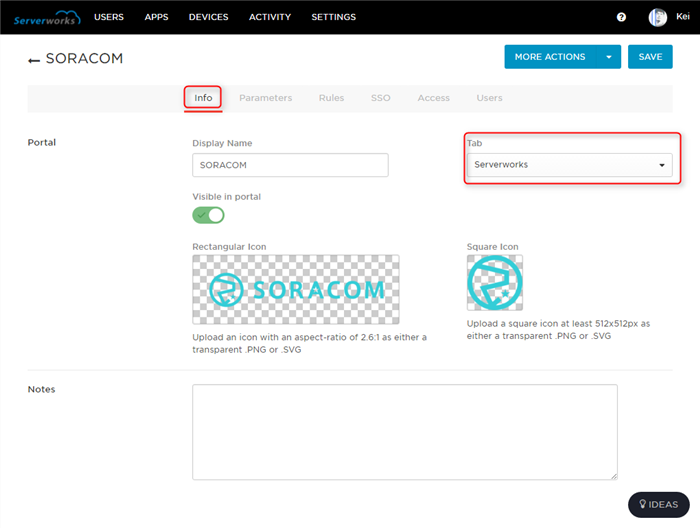Go back using the left arrow

(34, 60)
